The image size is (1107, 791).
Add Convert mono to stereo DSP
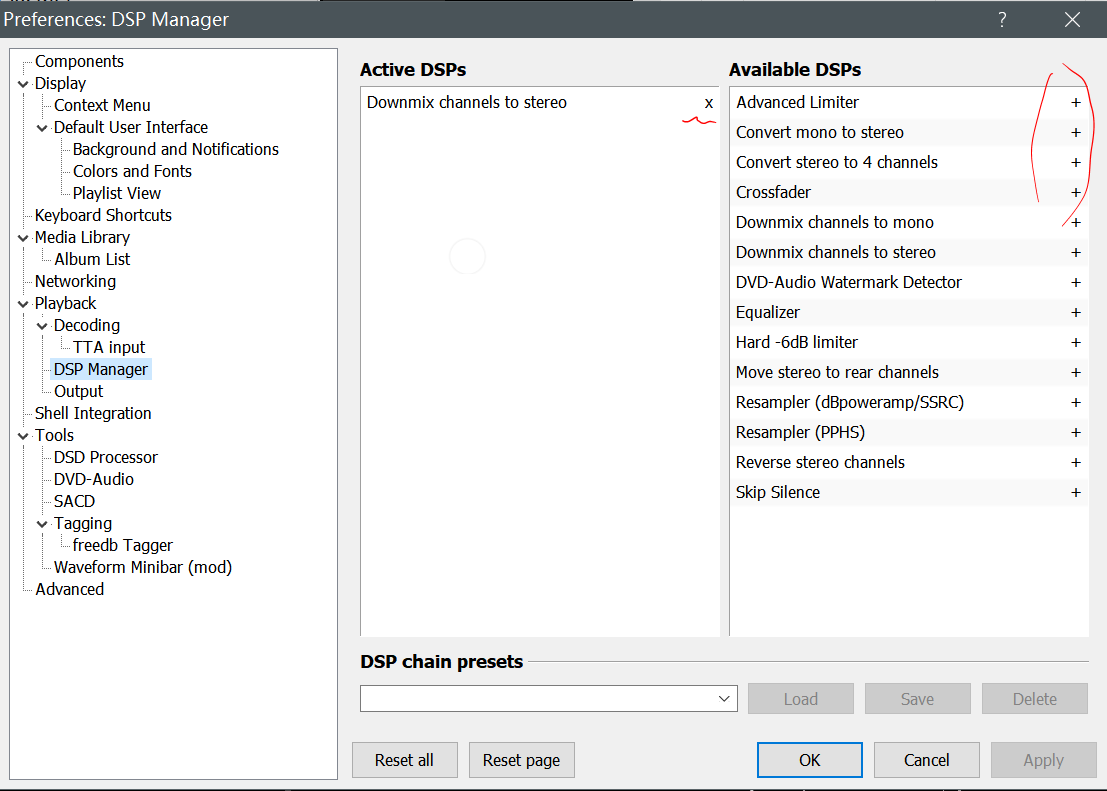[x=1076, y=132]
